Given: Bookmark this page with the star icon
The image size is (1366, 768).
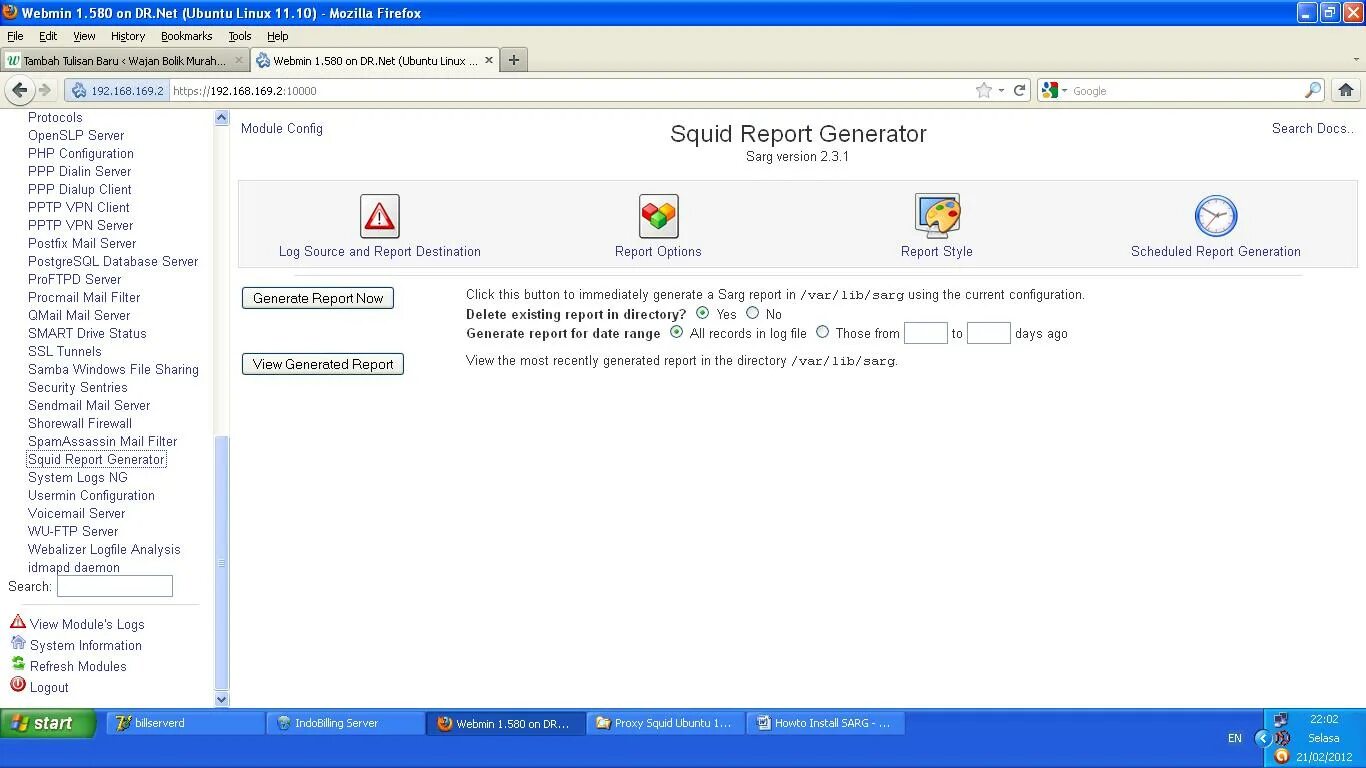Looking at the screenshot, I should pos(984,90).
